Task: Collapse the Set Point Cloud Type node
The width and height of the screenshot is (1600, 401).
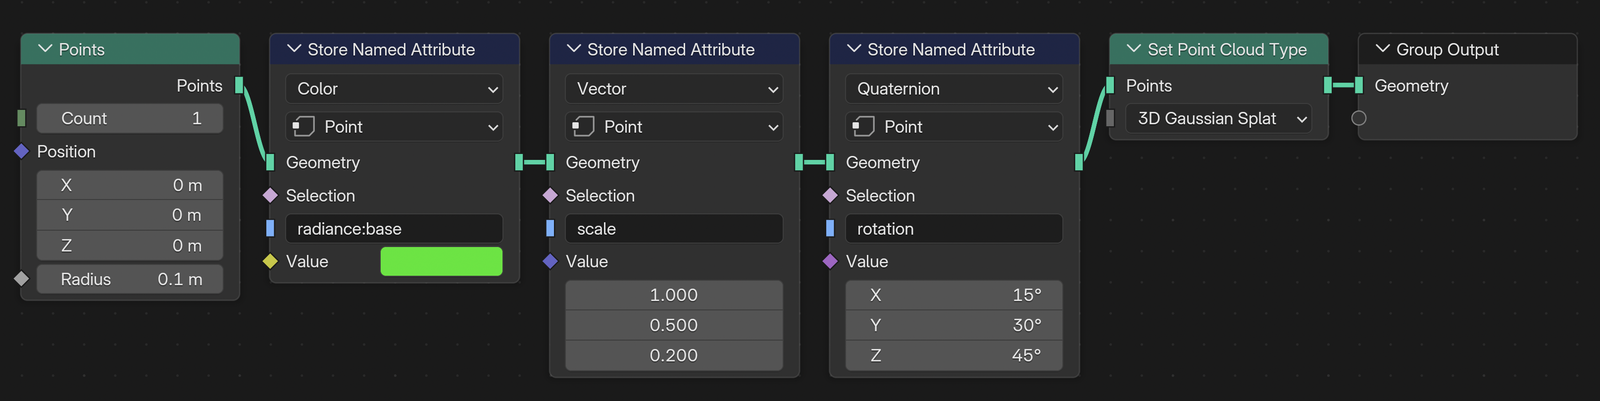Action: [x=1134, y=49]
